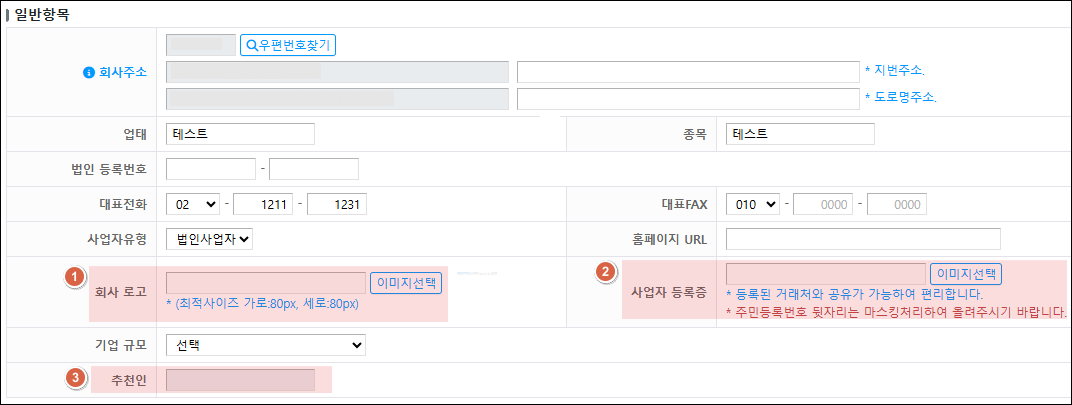Open the 대표FAX prefix dropdown

[x=756, y=204]
